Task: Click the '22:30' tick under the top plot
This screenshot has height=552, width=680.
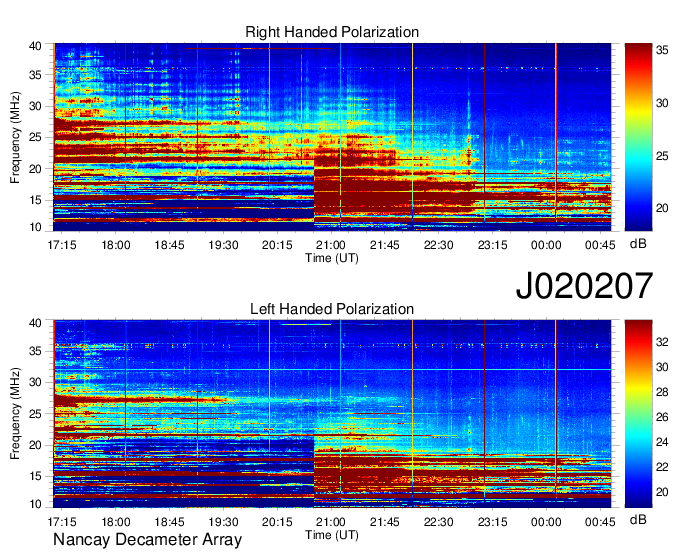Action: [438, 245]
